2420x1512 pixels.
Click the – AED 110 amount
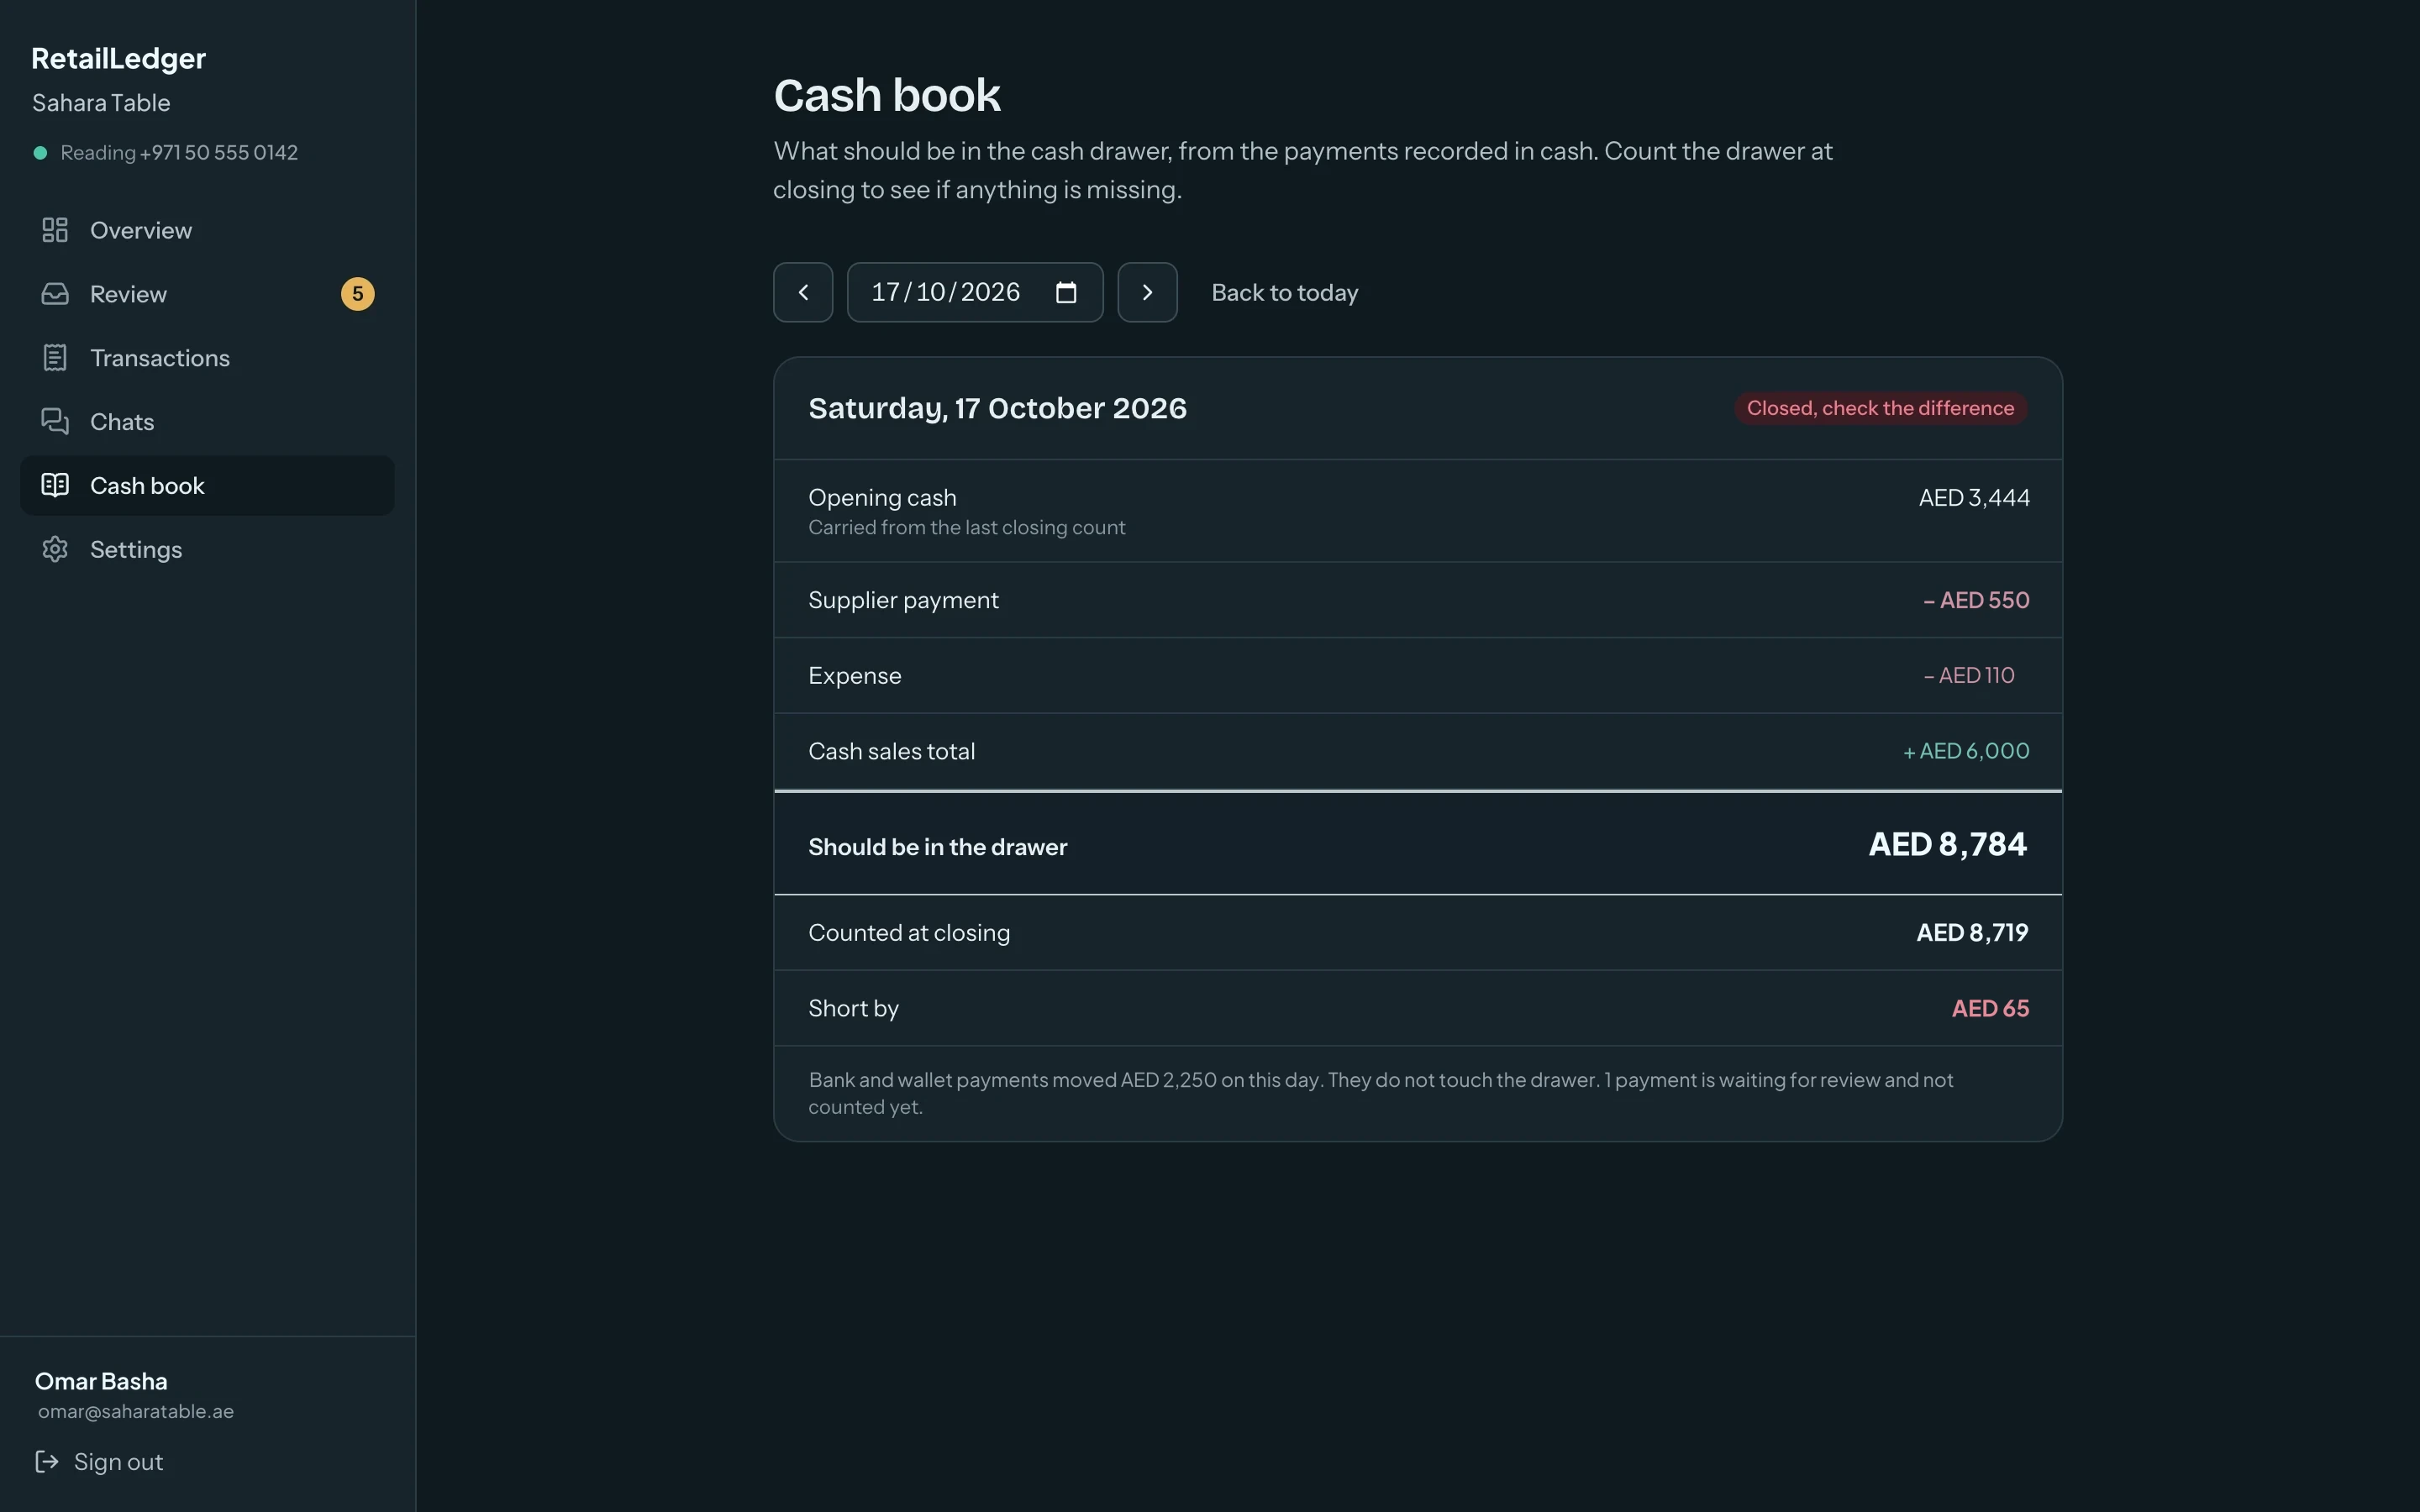coord(1968,676)
